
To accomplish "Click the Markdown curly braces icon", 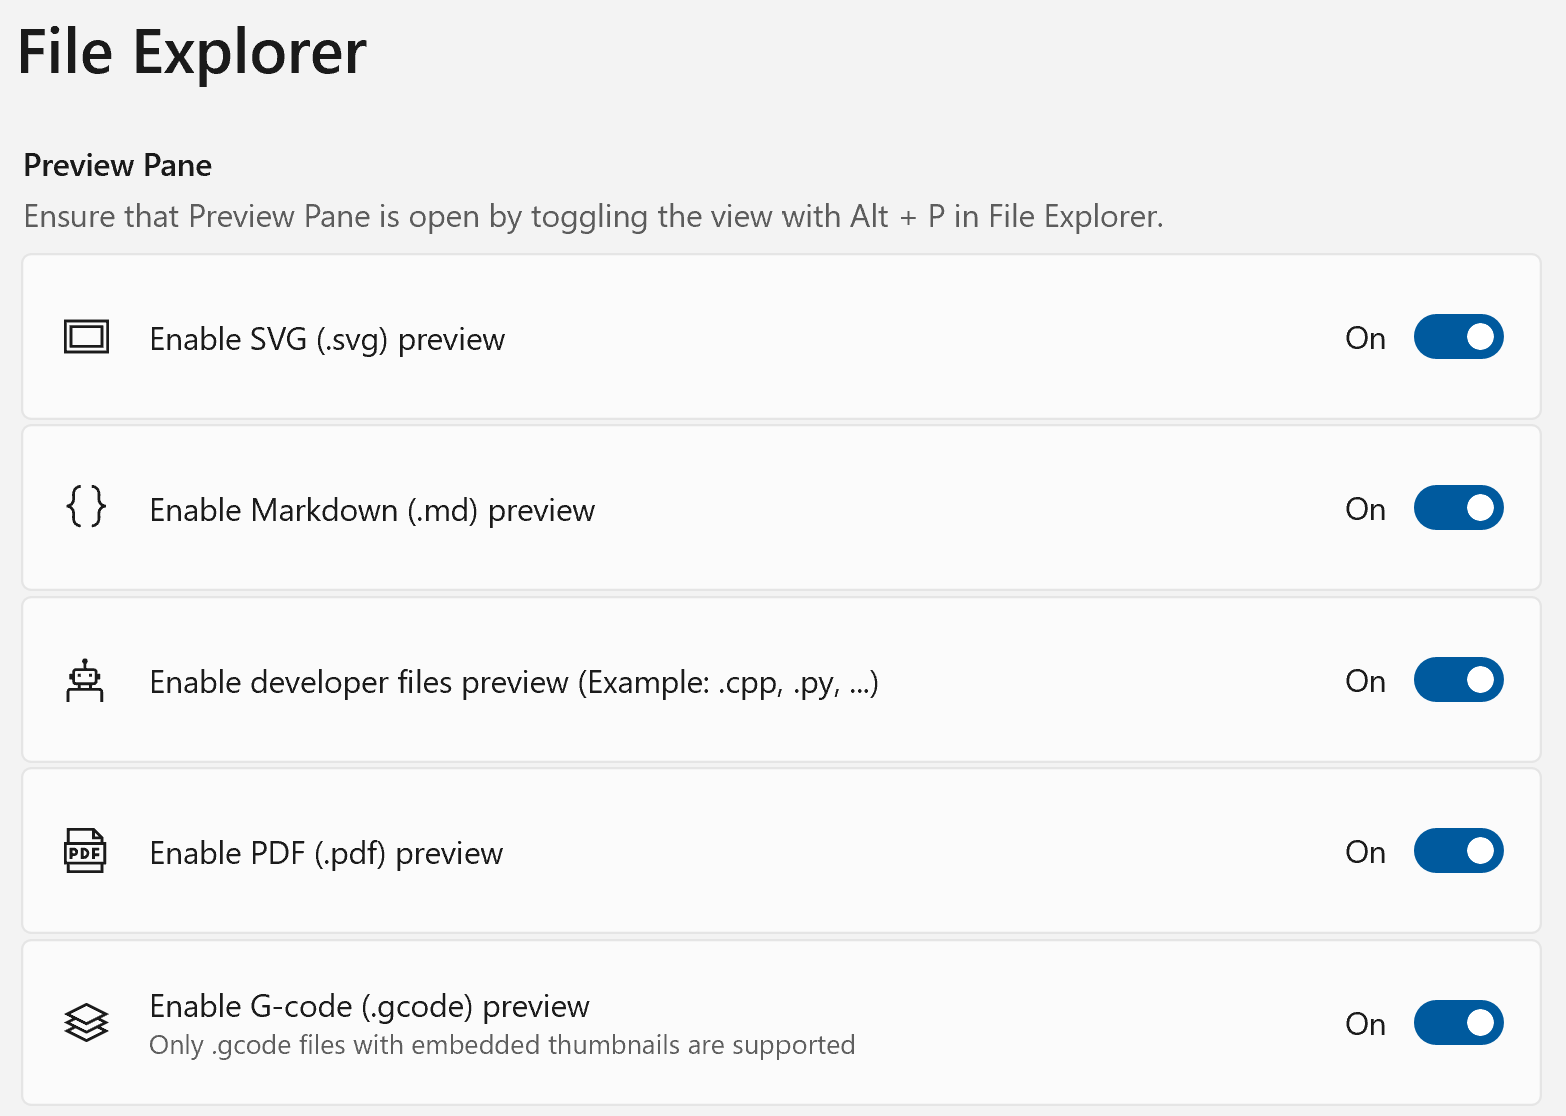I will point(86,507).
